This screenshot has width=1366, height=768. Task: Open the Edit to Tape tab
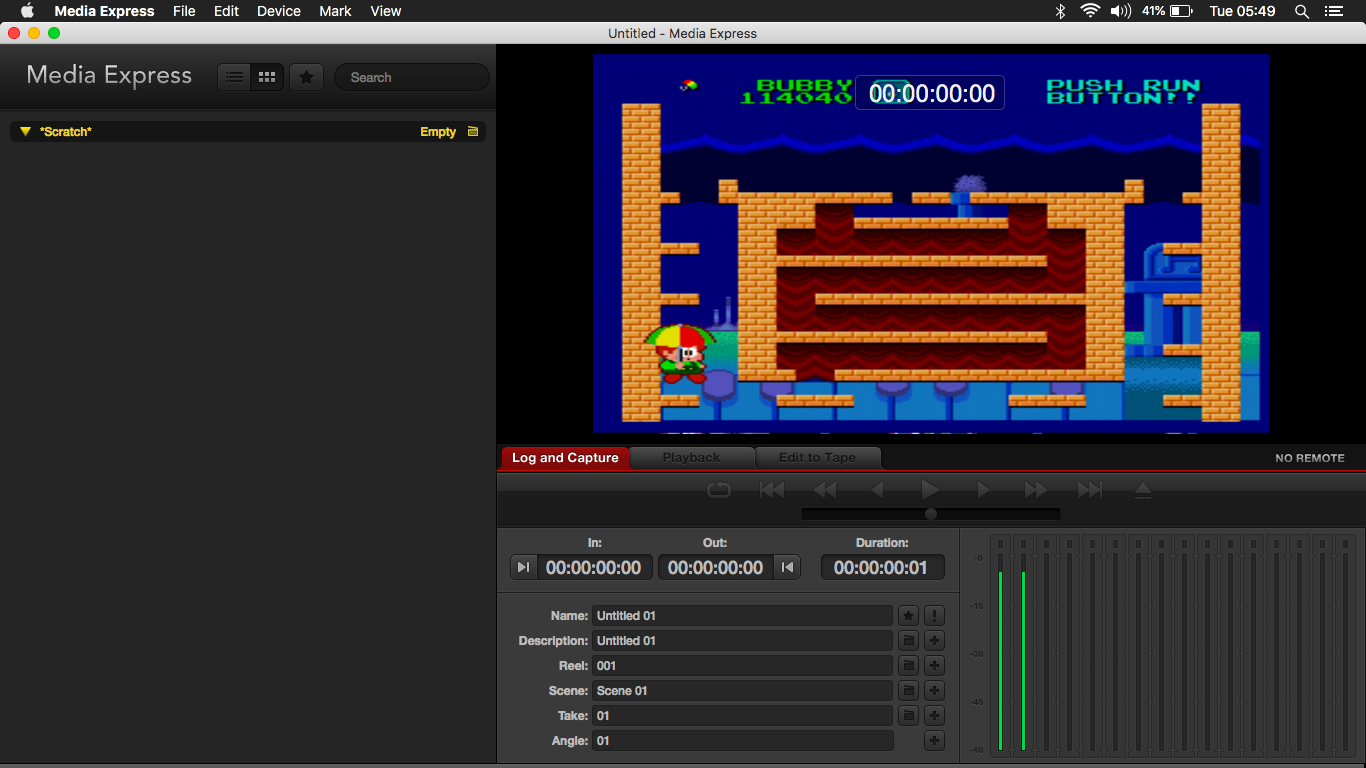pos(817,458)
